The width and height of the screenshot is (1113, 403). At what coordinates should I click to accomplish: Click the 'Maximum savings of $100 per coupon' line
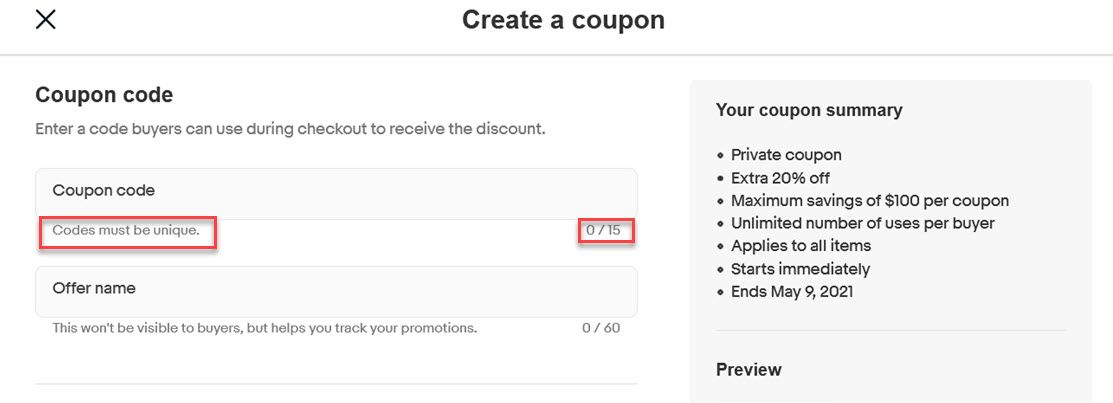(x=869, y=201)
